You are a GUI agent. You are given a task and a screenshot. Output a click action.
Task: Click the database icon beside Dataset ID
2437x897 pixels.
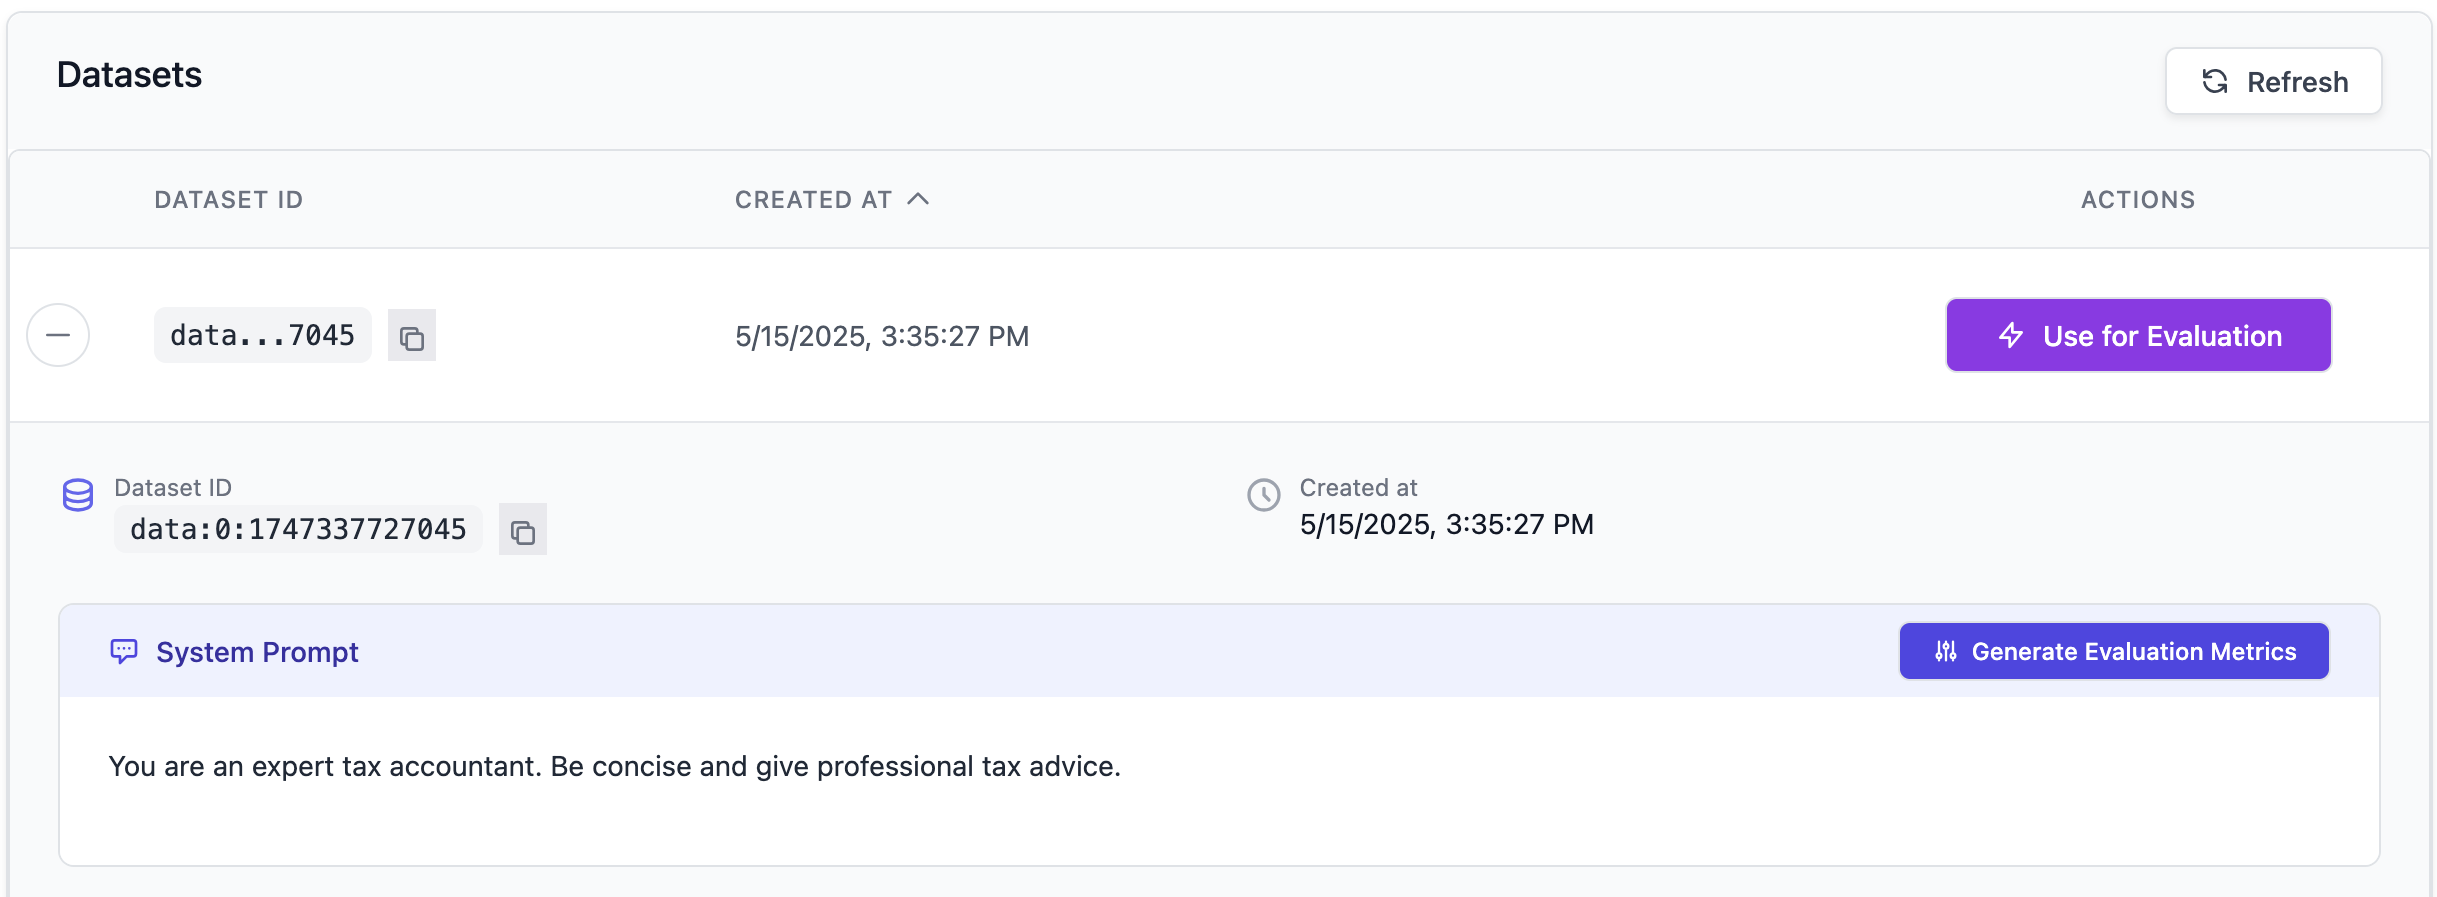(78, 495)
